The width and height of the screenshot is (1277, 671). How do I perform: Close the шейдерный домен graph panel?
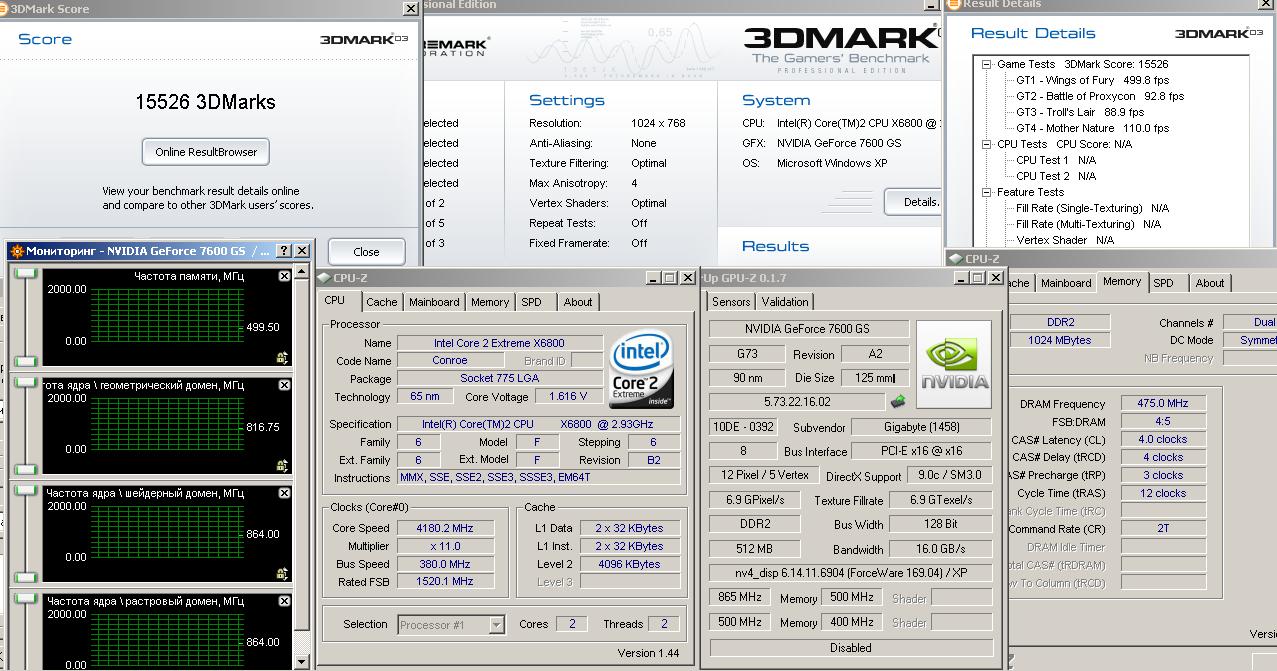pos(284,493)
